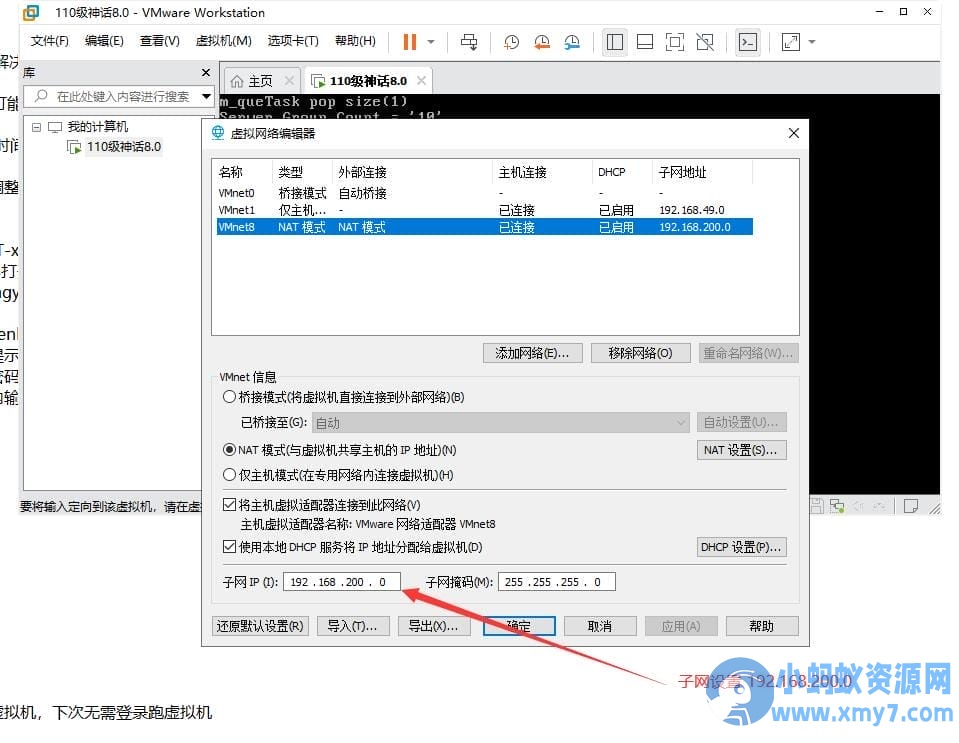Toggle the library sidebar view icon

click(615, 42)
